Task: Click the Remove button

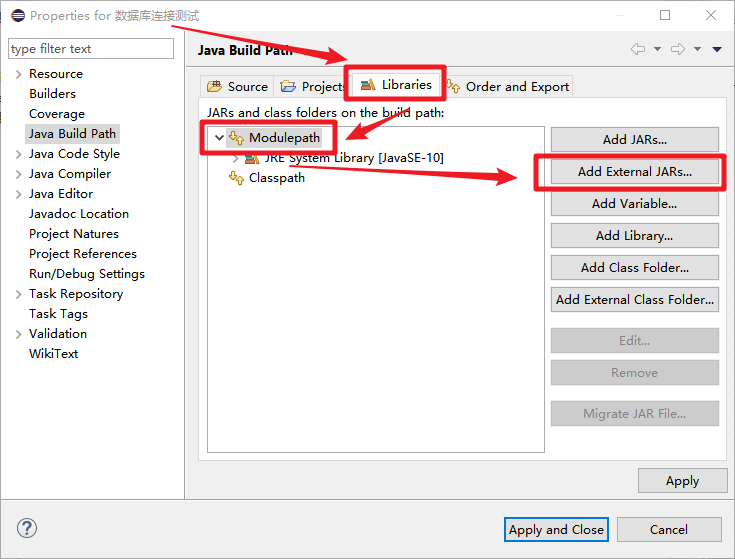Action: 635,373
